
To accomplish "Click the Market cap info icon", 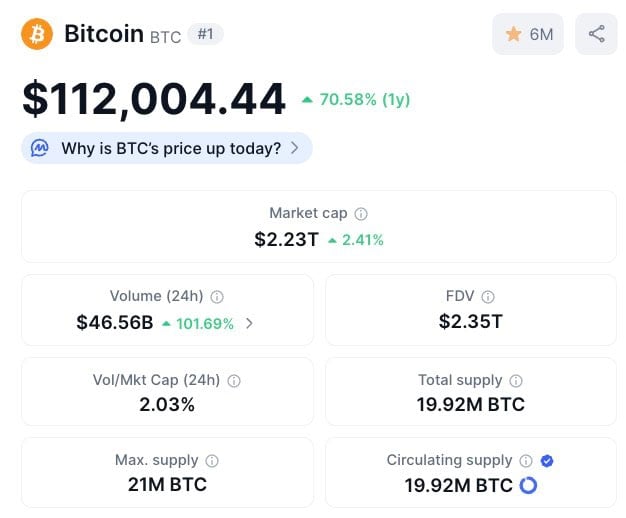I will click(361, 214).
